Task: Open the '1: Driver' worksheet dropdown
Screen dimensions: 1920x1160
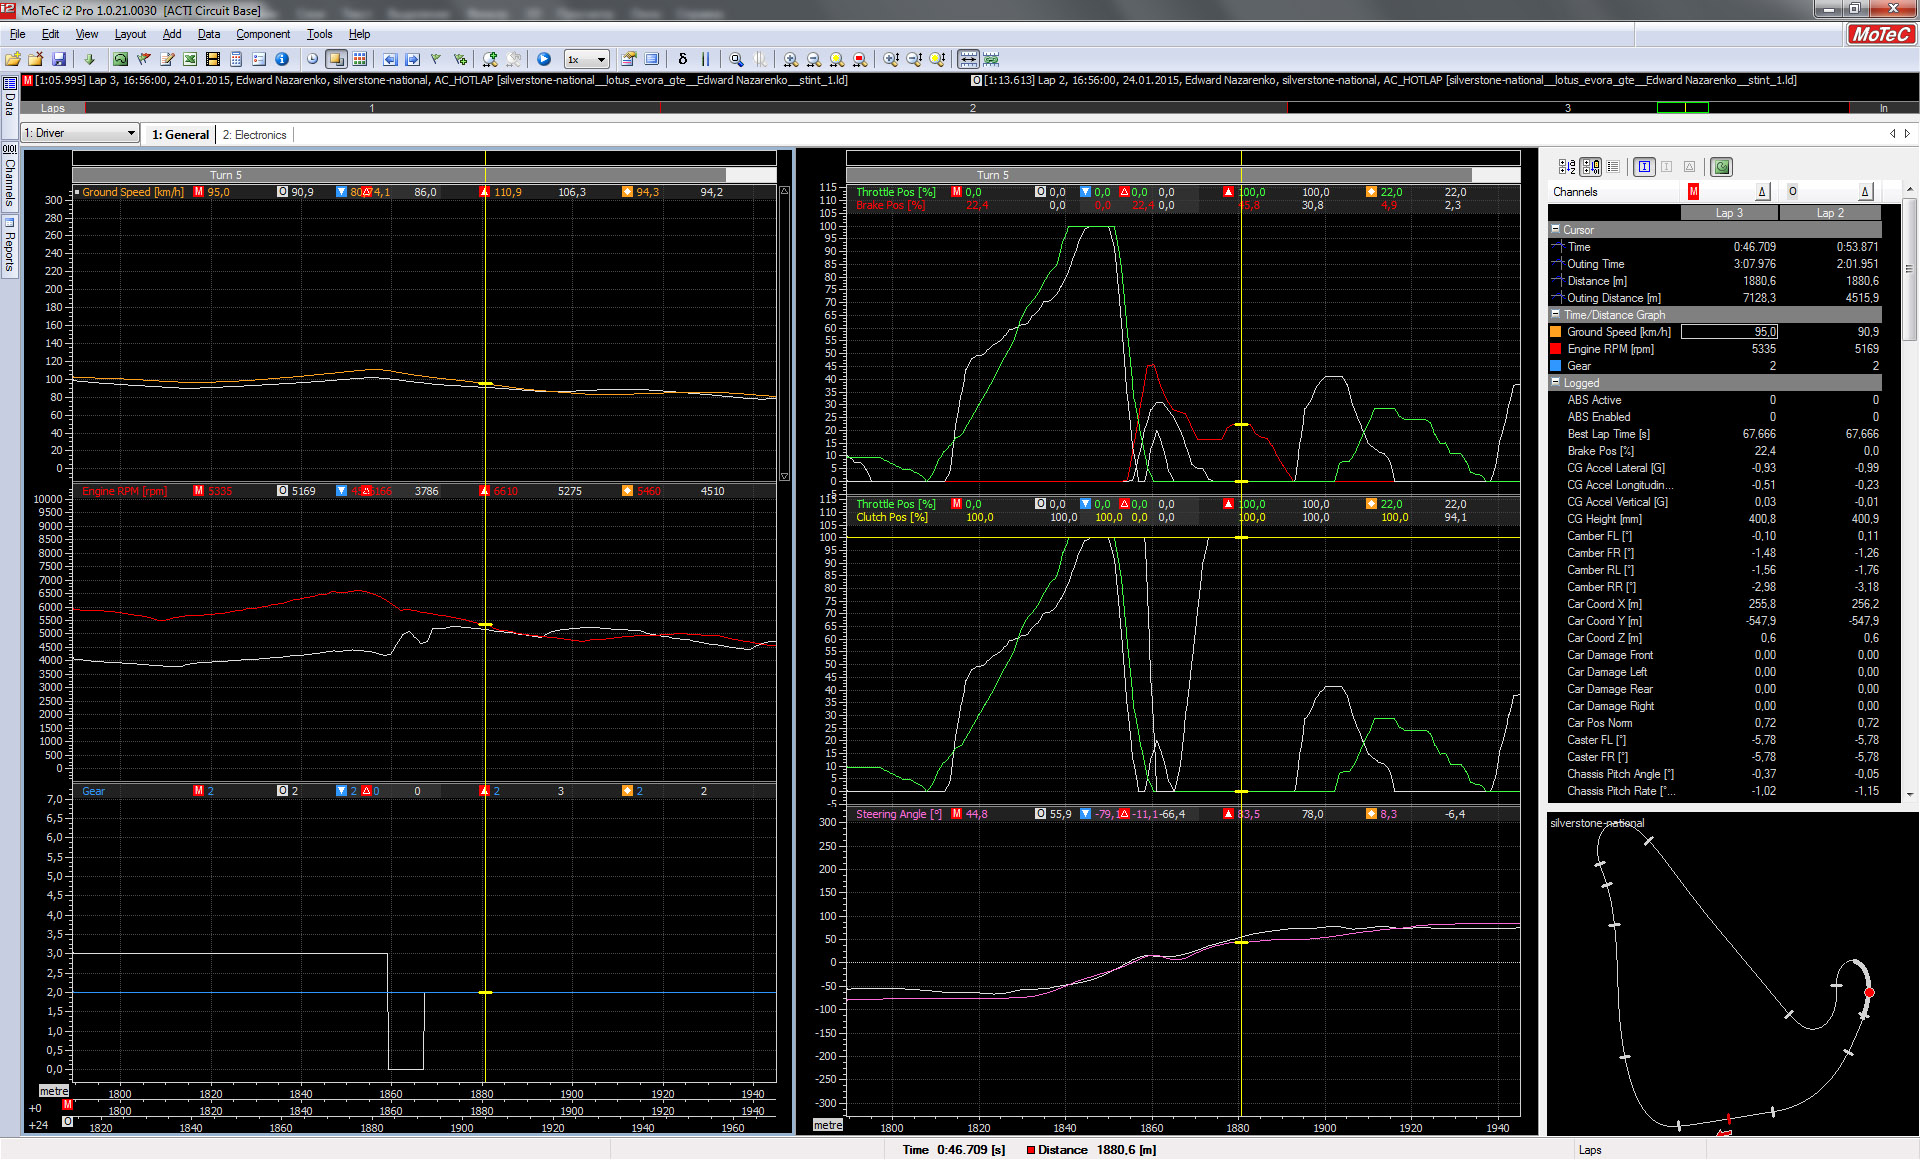Action: [x=80, y=133]
